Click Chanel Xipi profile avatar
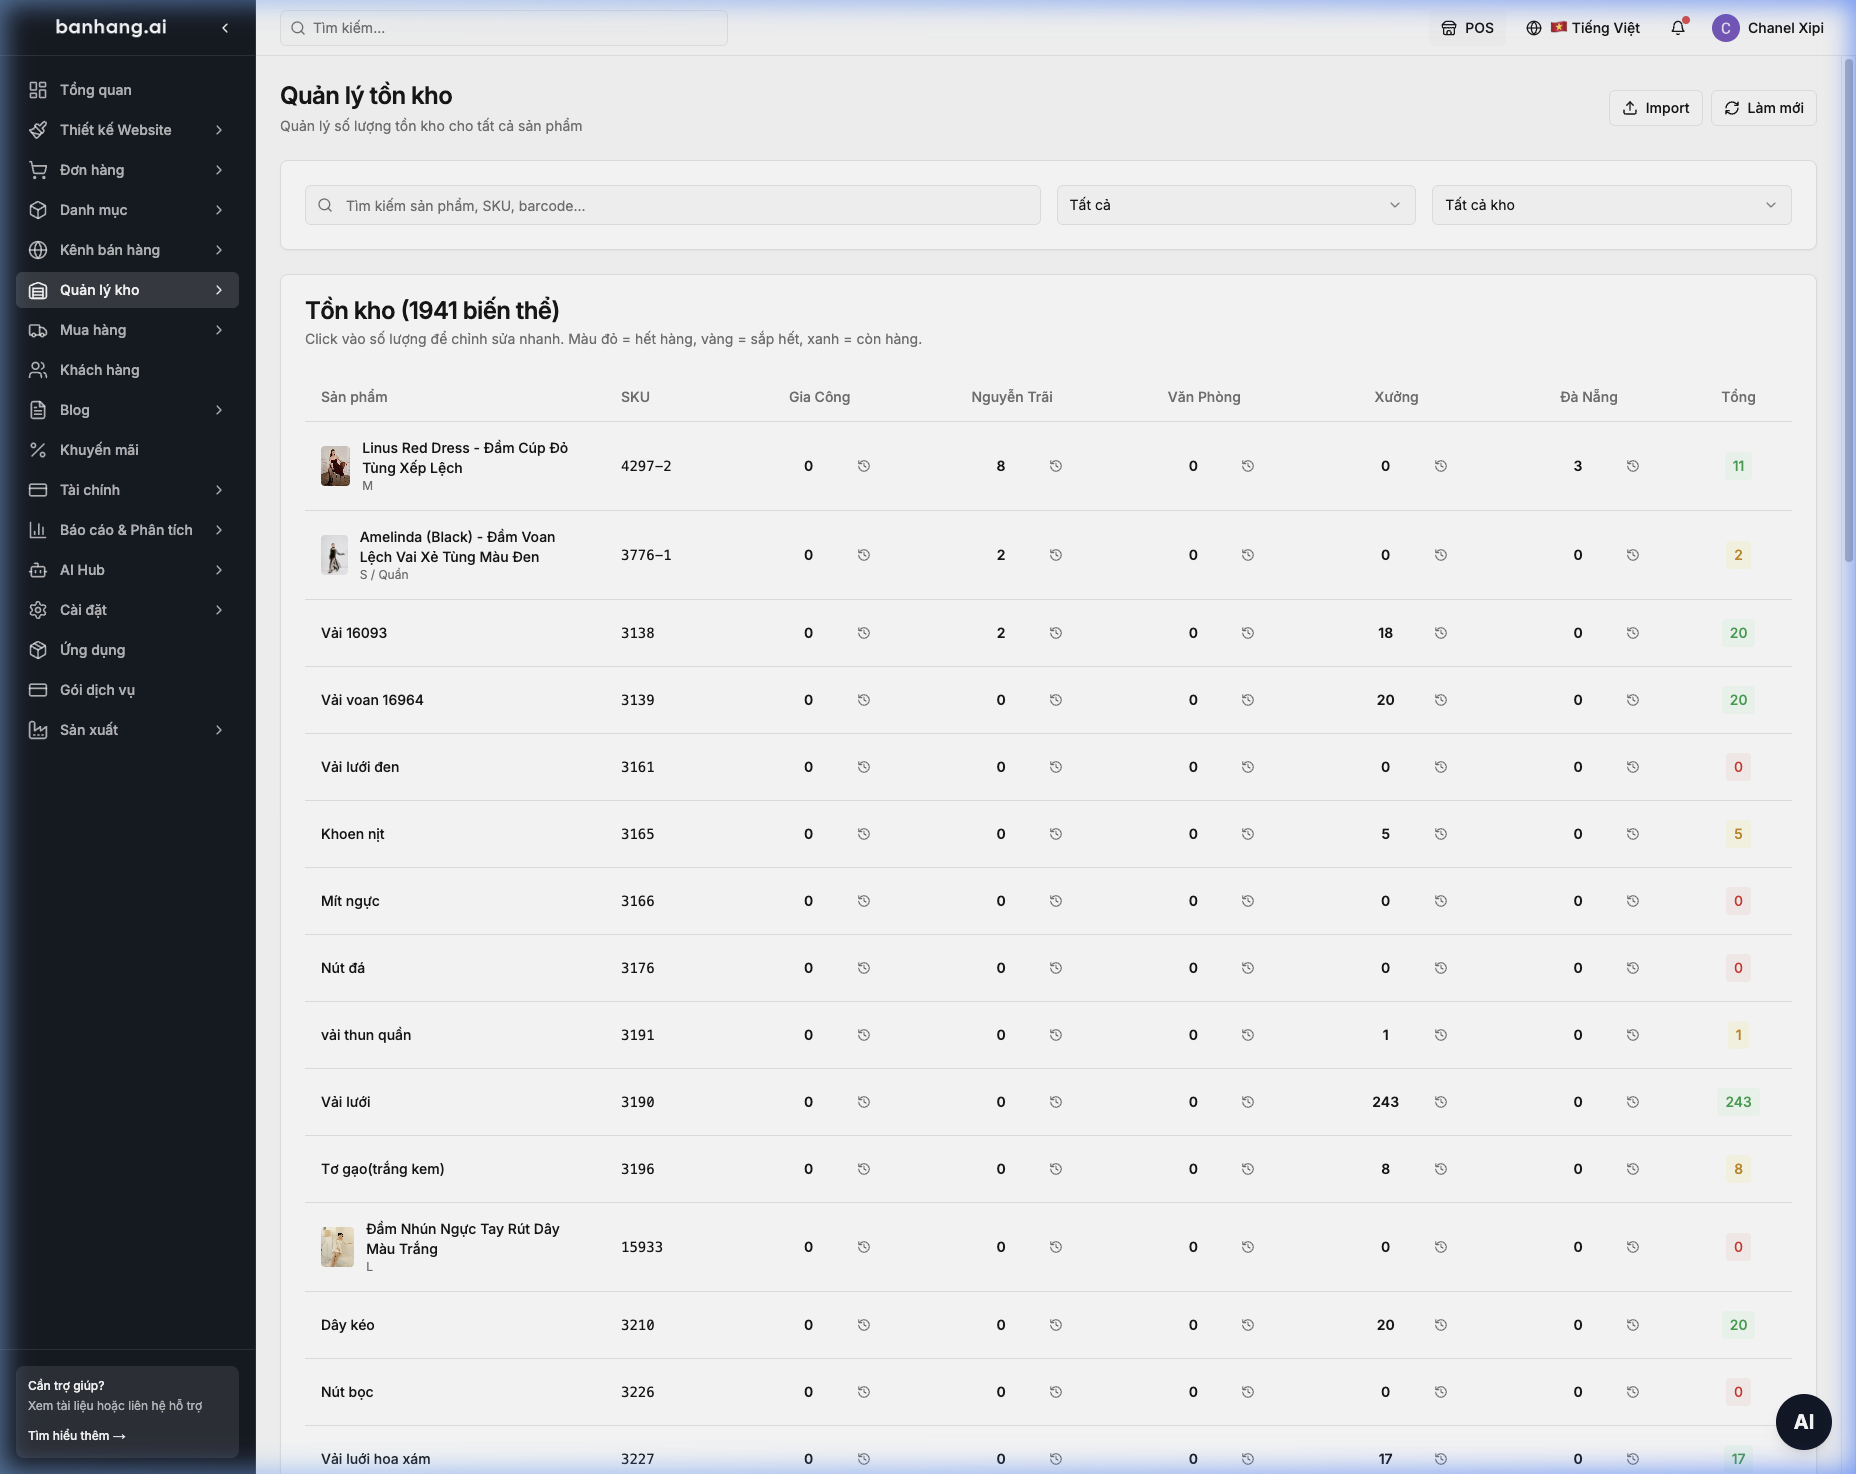This screenshot has height=1474, width=1856. 1725,28
